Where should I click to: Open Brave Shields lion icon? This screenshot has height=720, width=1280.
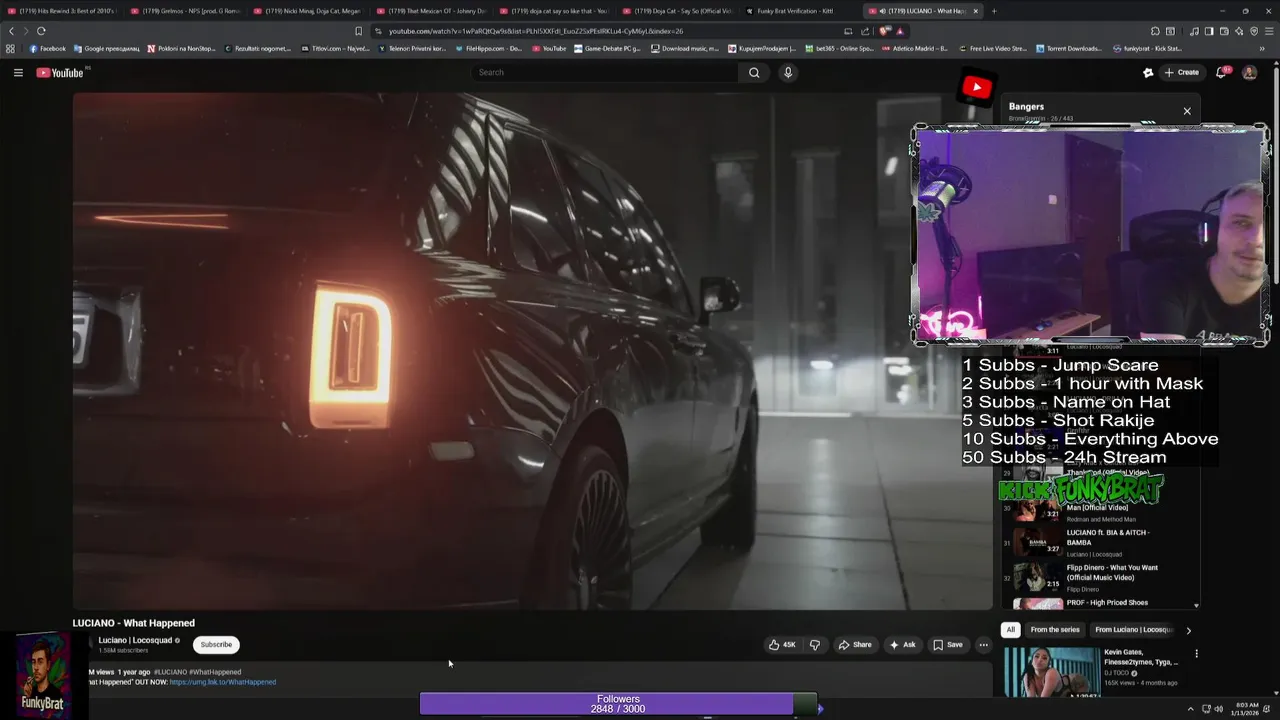pyautogui.click(x=885, y=31)
